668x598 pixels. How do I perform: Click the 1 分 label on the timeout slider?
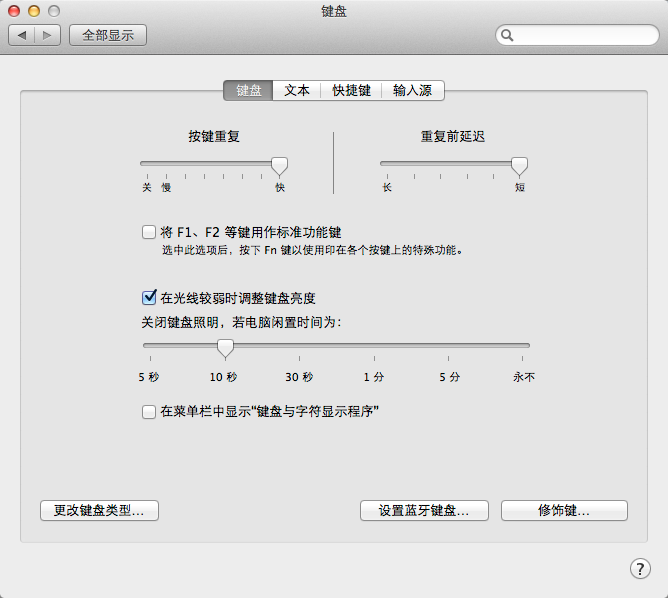point(374,377)
